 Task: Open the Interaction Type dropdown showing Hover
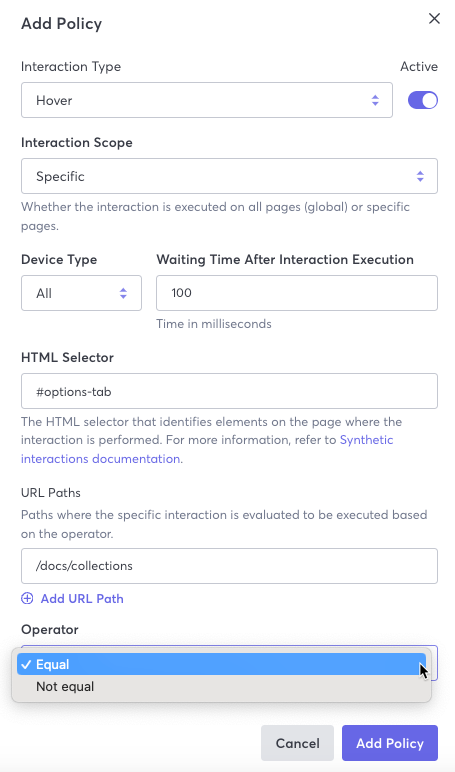(x=207, y=100)
